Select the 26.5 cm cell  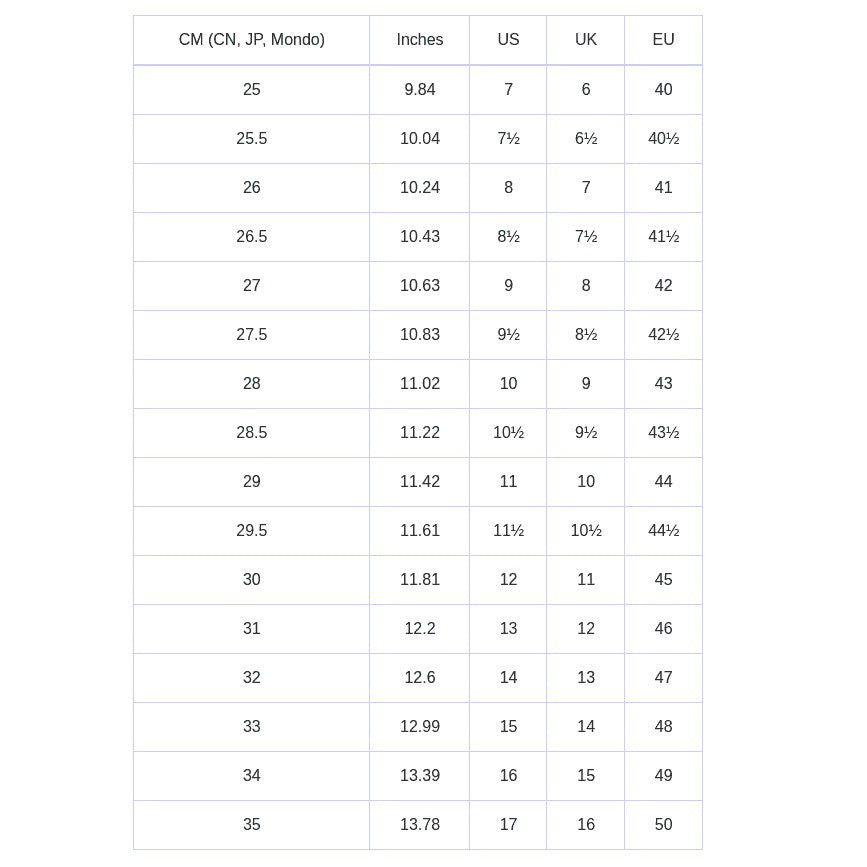251,236
